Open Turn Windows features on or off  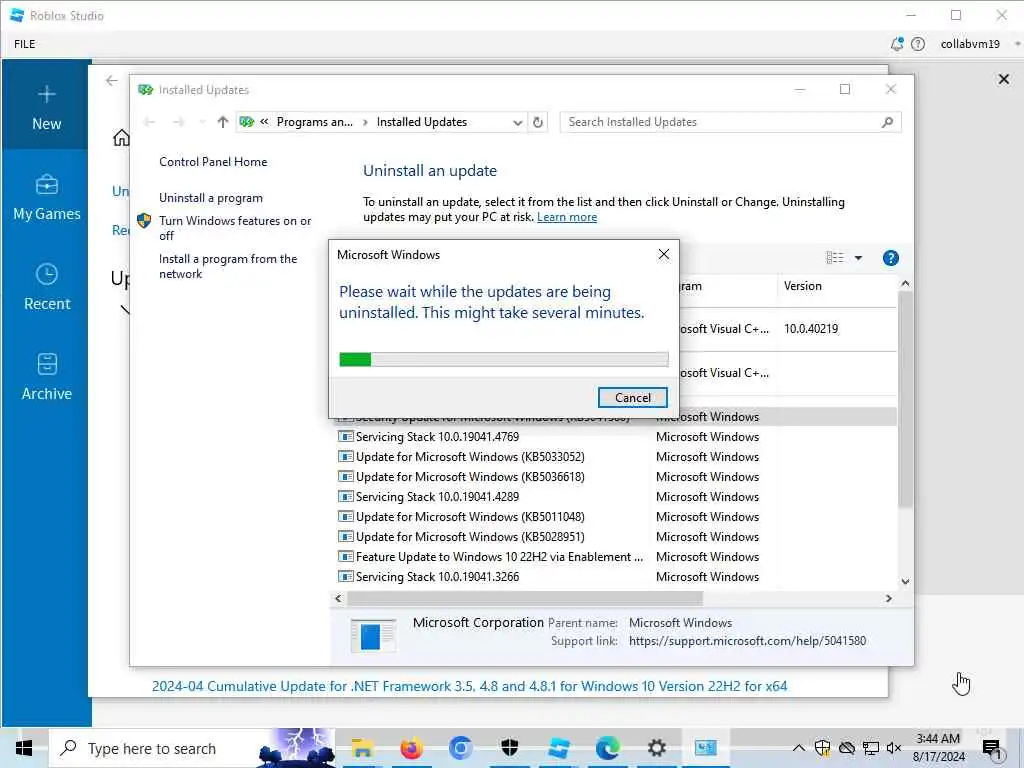pos(234,228)
